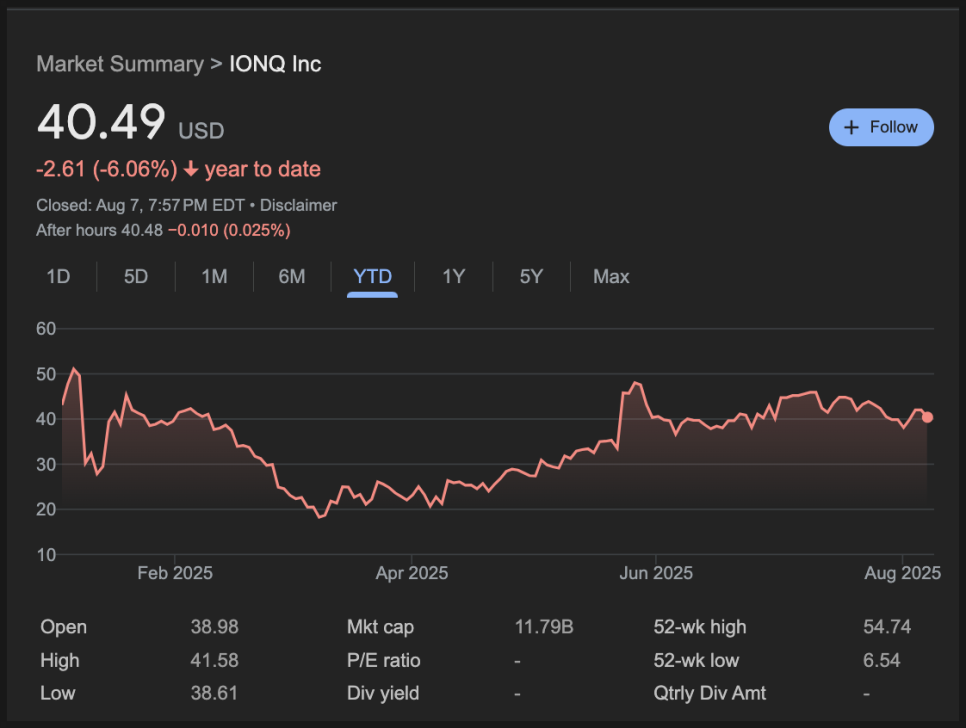Click the Qtrly Div Amt label

(710, 693)
